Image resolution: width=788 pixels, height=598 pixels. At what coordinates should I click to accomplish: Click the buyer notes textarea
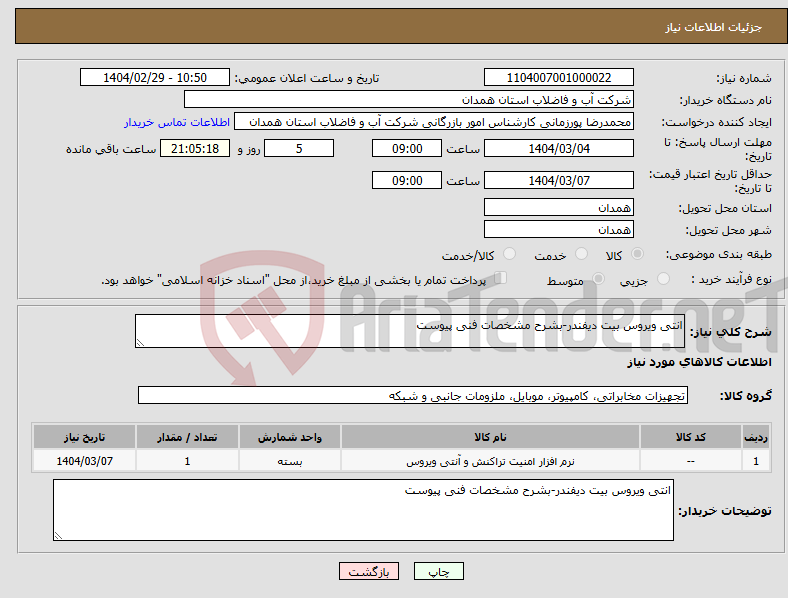click(363, 510)
